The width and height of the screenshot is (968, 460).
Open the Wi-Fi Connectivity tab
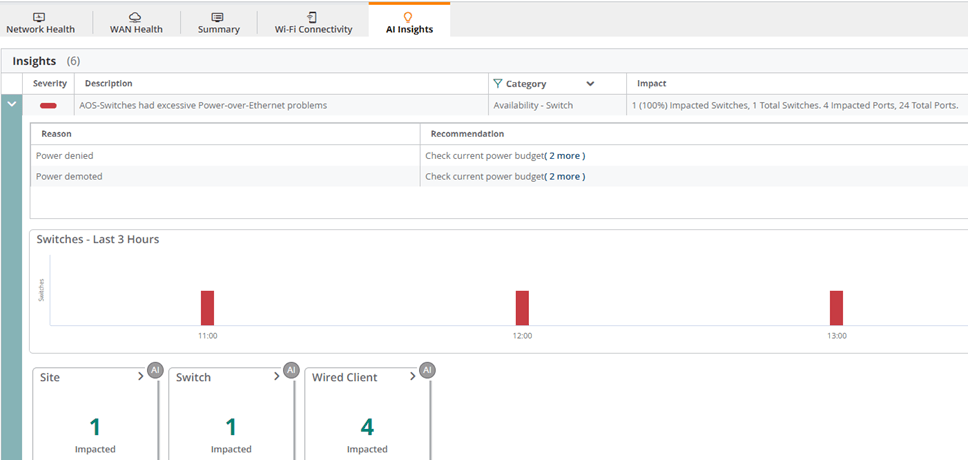(x=313, y=29)
